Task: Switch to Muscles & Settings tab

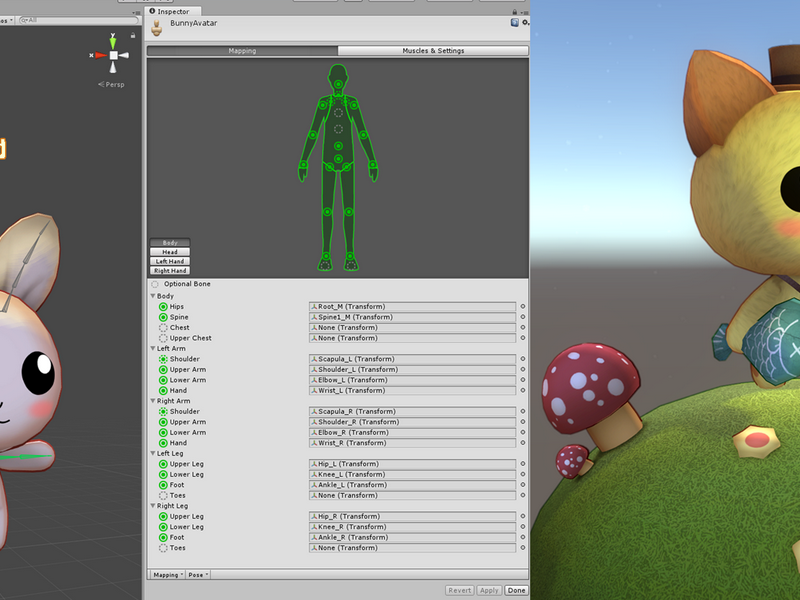Action: [433, 51]
